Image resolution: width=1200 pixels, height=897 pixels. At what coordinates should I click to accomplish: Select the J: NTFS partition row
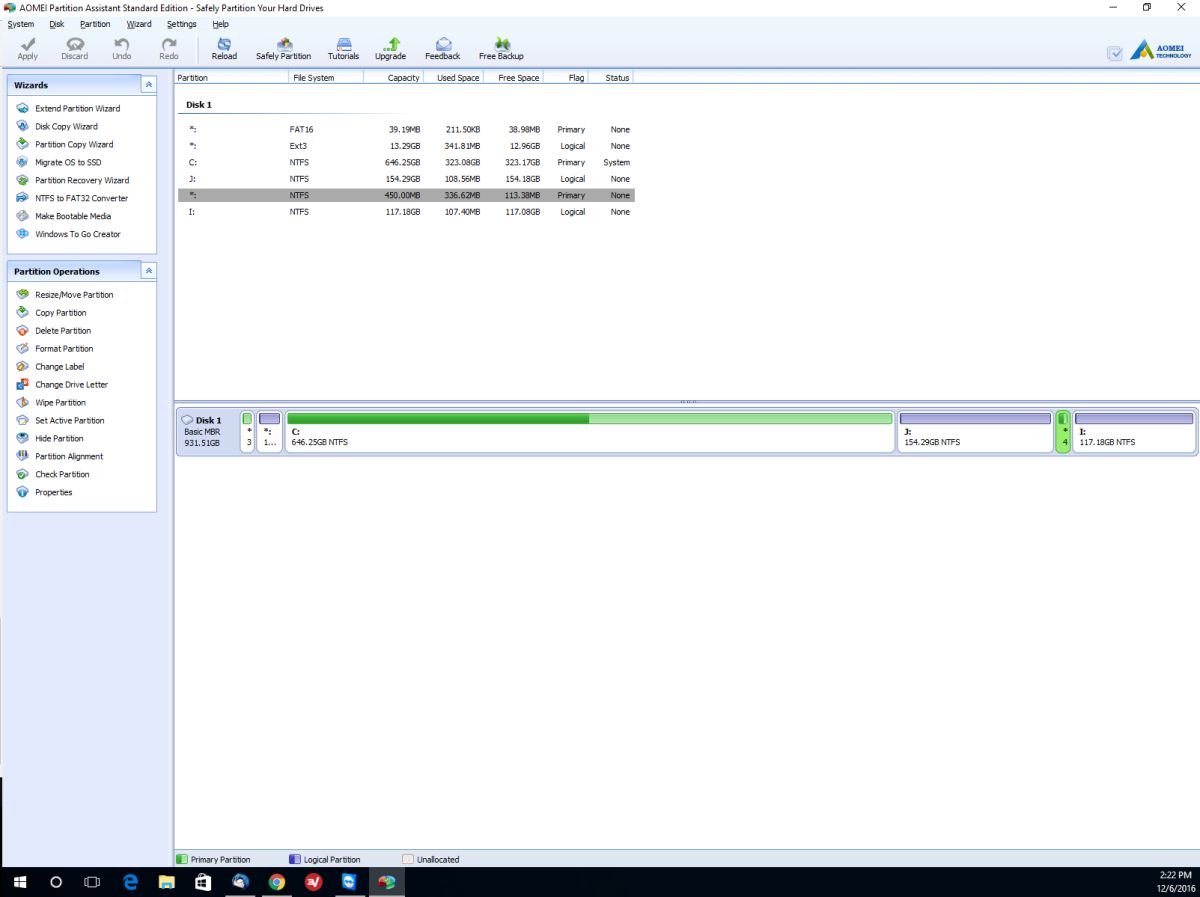click(406, 179)
